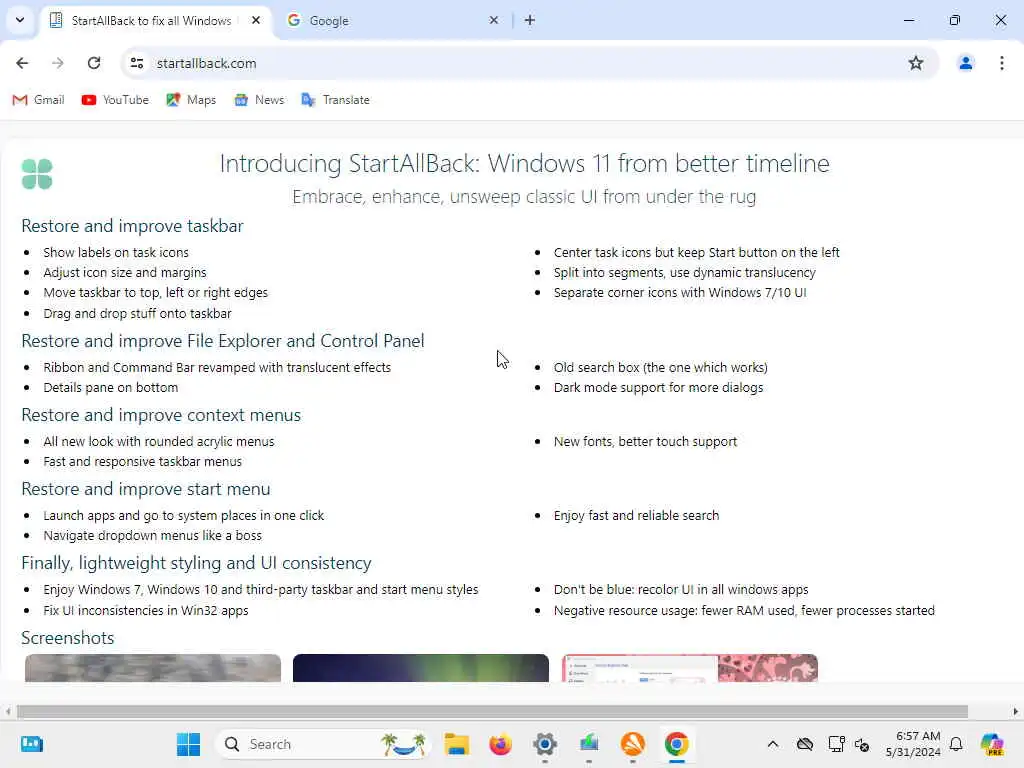1024x768 pixels.
Task: Click the browser back arrow
Action: pos(22,63)
